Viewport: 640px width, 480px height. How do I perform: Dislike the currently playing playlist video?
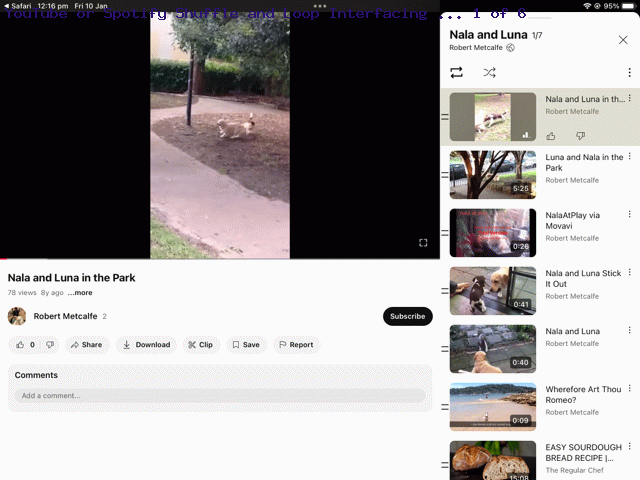coord(580,136)
